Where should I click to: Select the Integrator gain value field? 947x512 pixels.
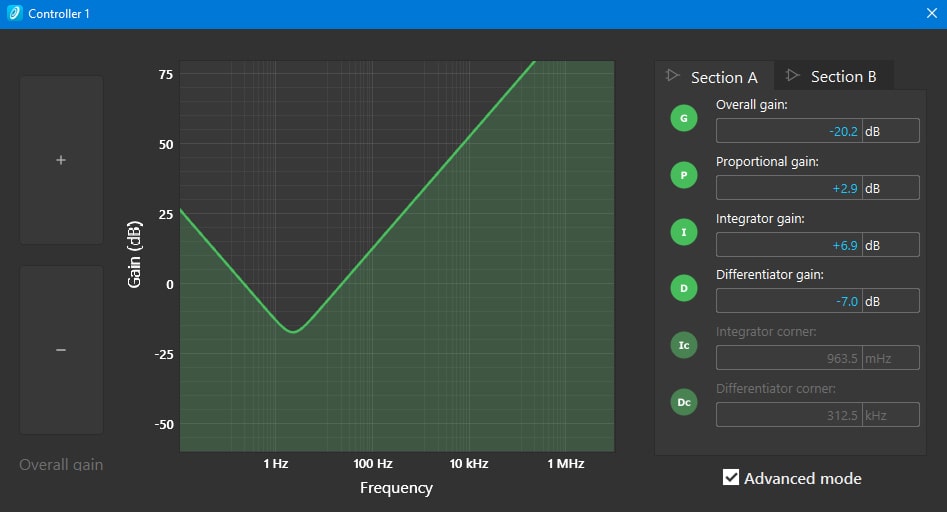(789, 245)
